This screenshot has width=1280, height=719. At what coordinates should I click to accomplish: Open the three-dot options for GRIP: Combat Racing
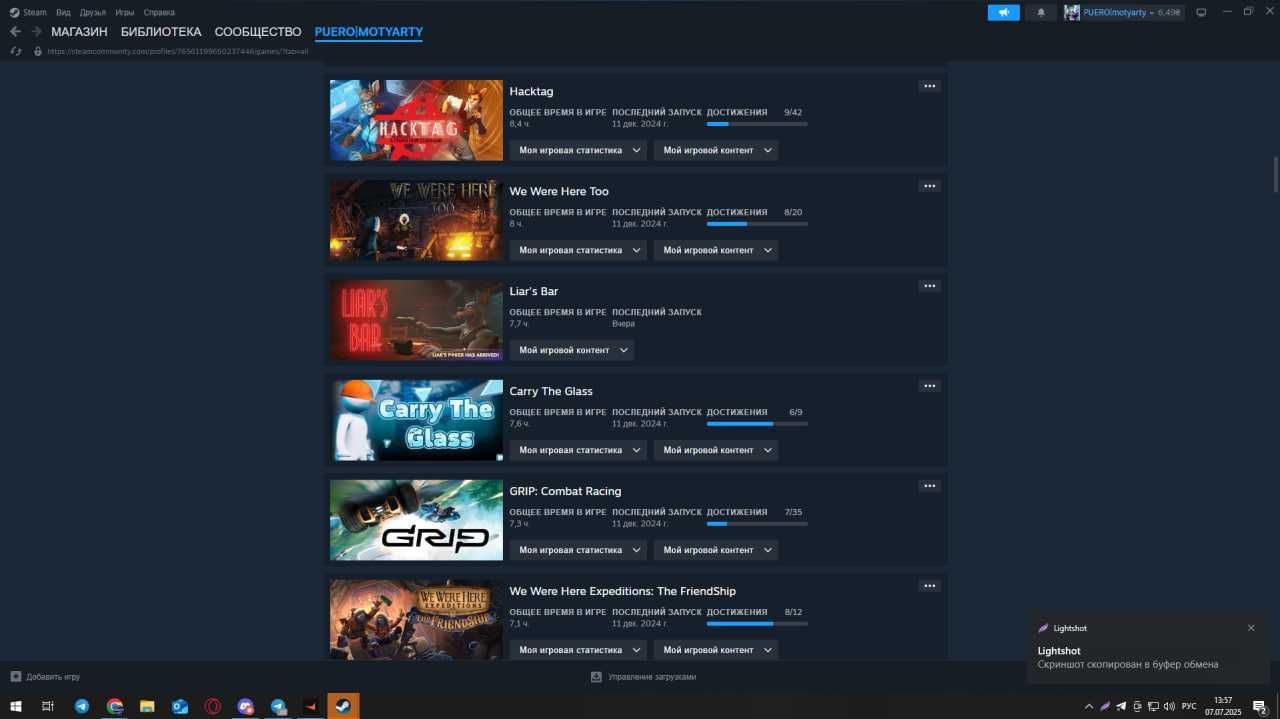tap(930, 486)
